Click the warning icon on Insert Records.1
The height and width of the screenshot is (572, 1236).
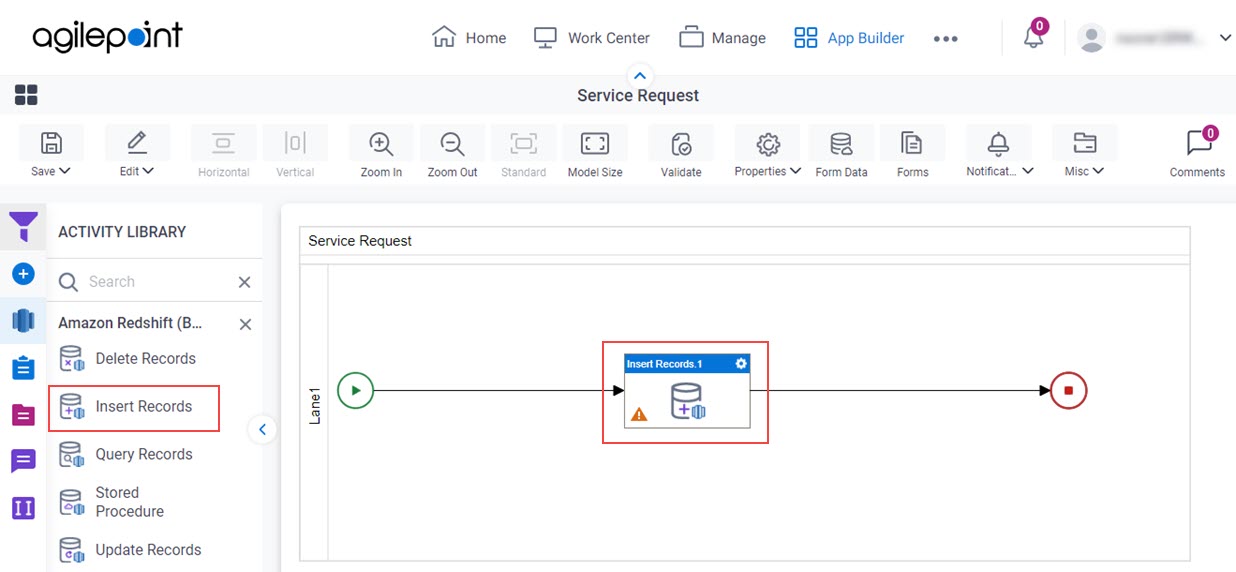(639, 414)
